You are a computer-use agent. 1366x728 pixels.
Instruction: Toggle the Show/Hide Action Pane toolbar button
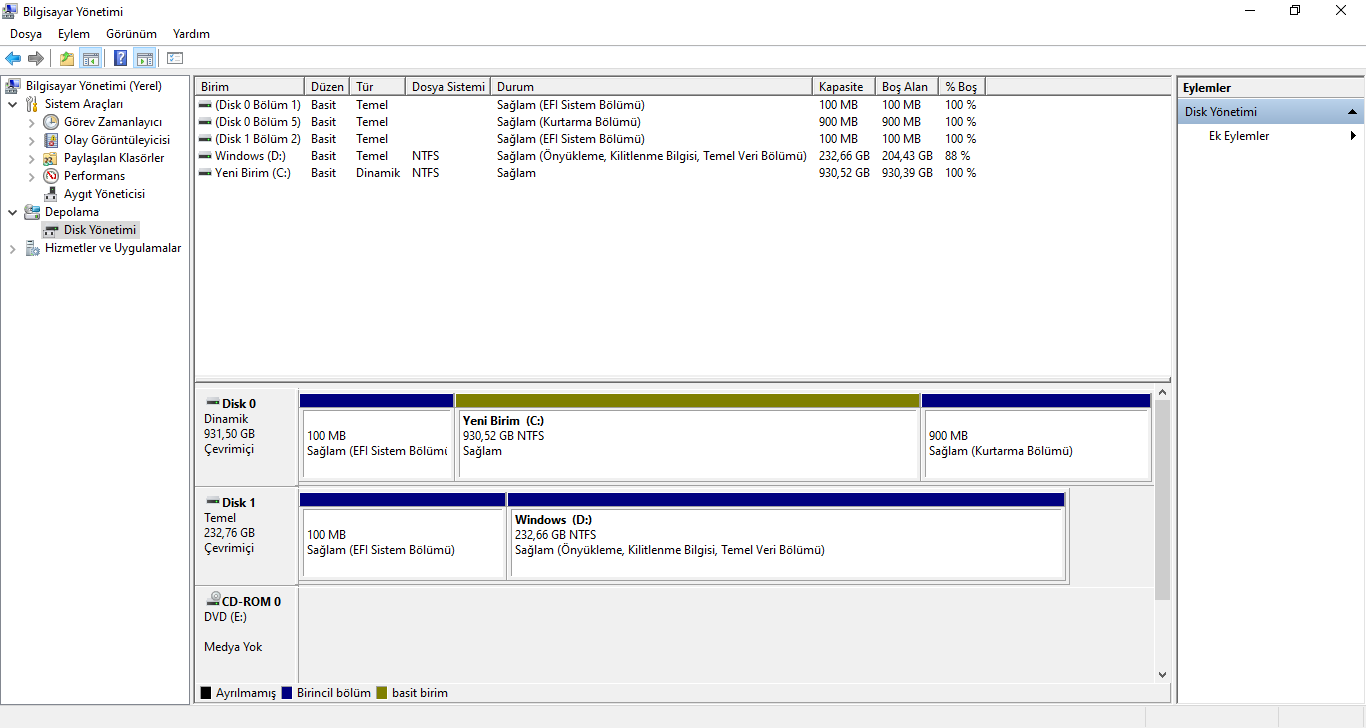click(x=144, y=58)
